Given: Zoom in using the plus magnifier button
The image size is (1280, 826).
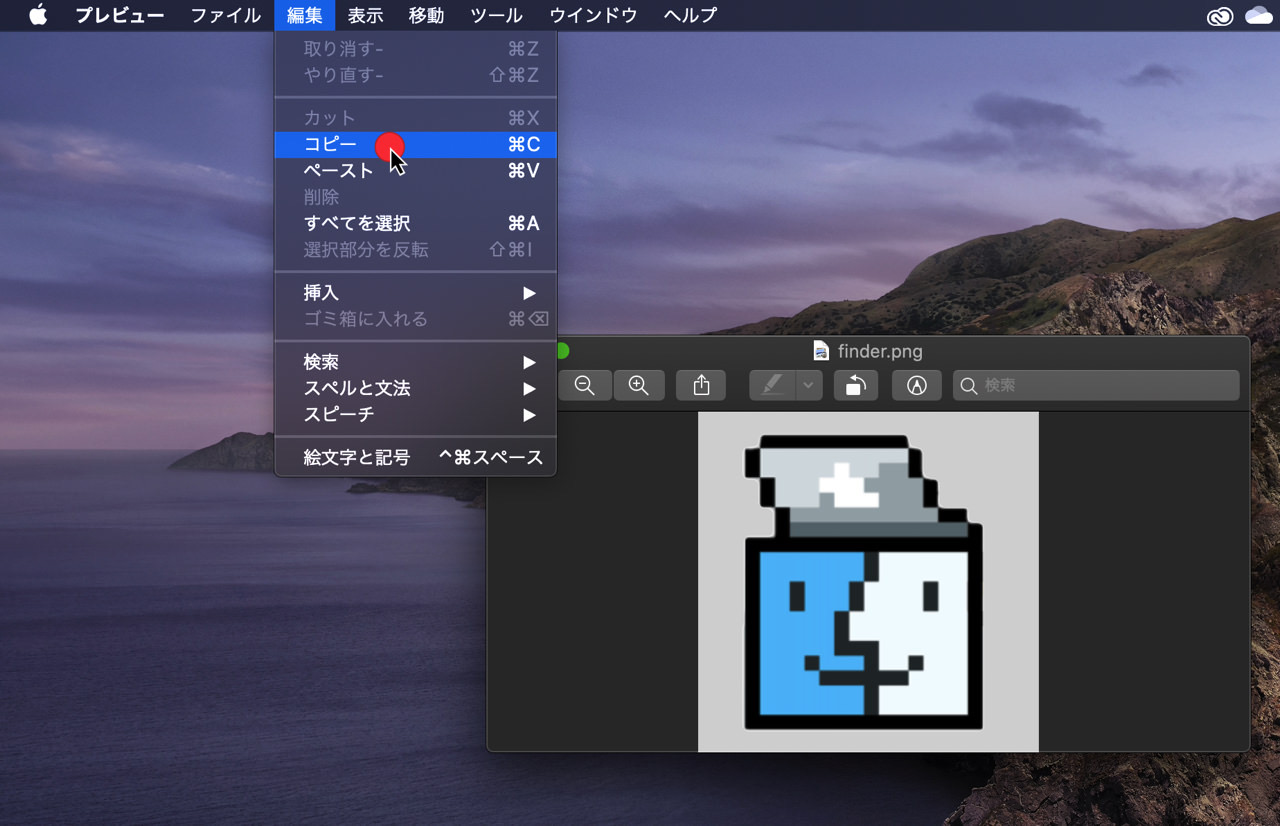Looking at the screenshot, I should coord(639,386).
